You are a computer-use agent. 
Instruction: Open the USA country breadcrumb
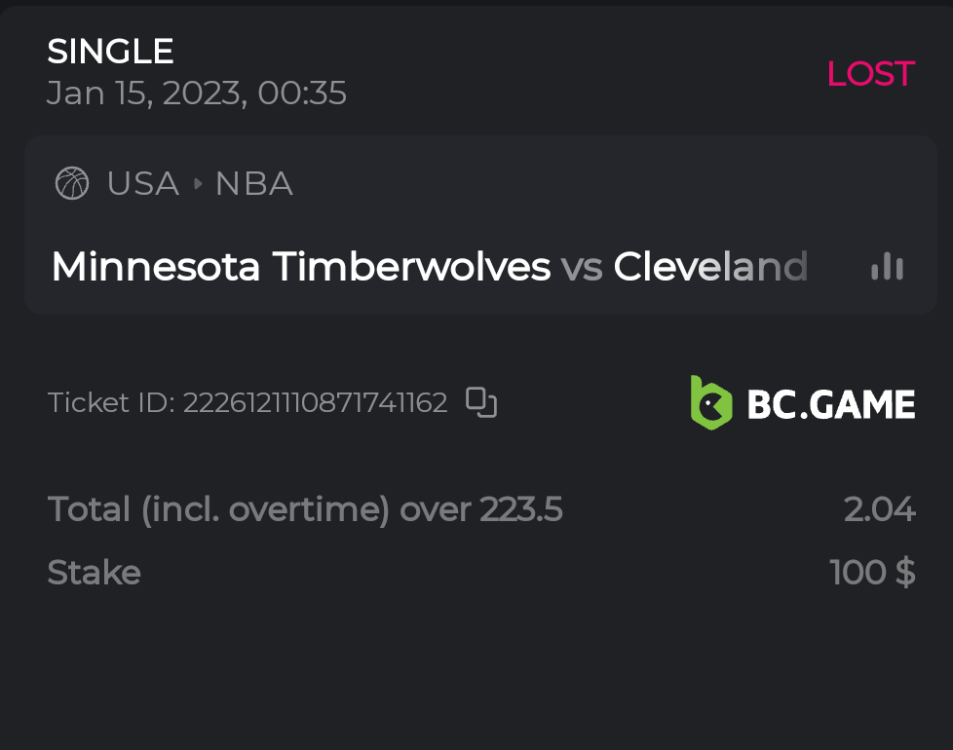click(x=143, y=184)
